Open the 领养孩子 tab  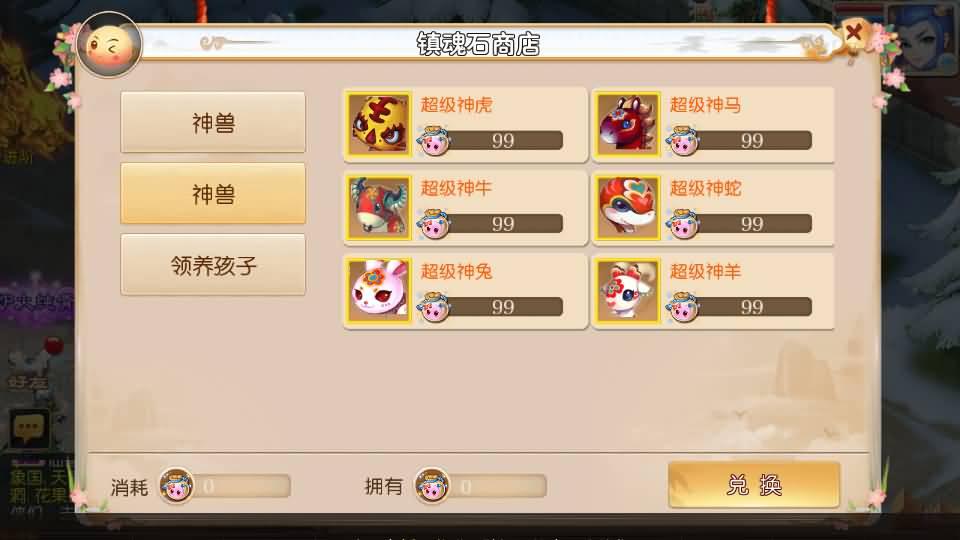pos(213,264)
